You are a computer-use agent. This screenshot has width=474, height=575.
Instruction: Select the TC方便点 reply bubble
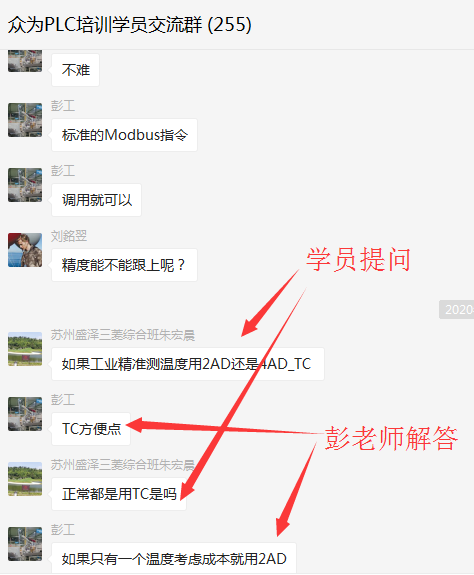[91, 429]
